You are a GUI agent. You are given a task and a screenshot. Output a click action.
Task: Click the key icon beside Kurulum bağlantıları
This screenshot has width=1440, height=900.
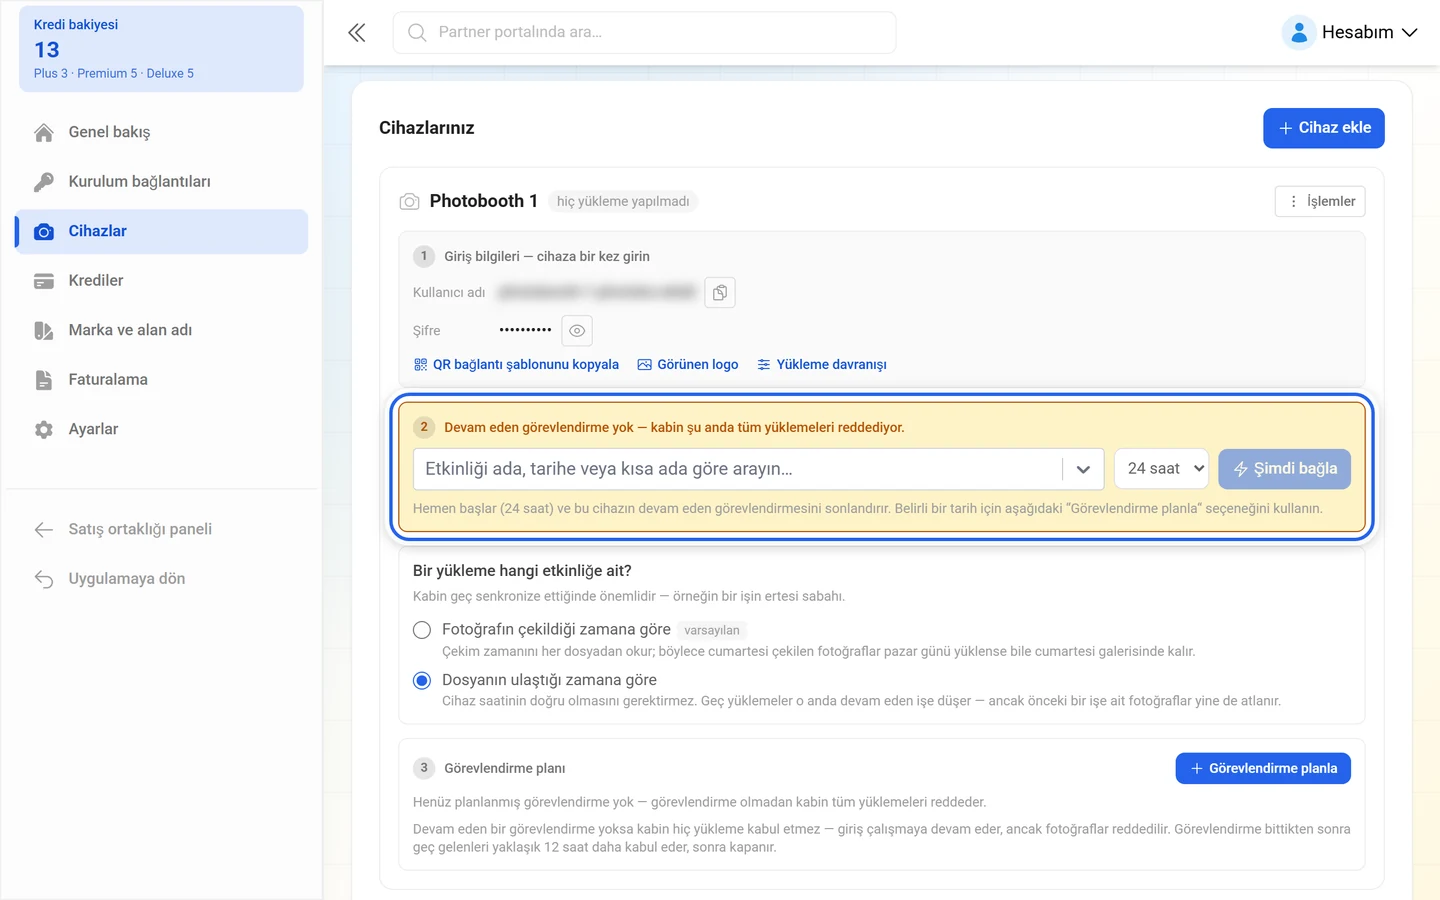point(44,182)
